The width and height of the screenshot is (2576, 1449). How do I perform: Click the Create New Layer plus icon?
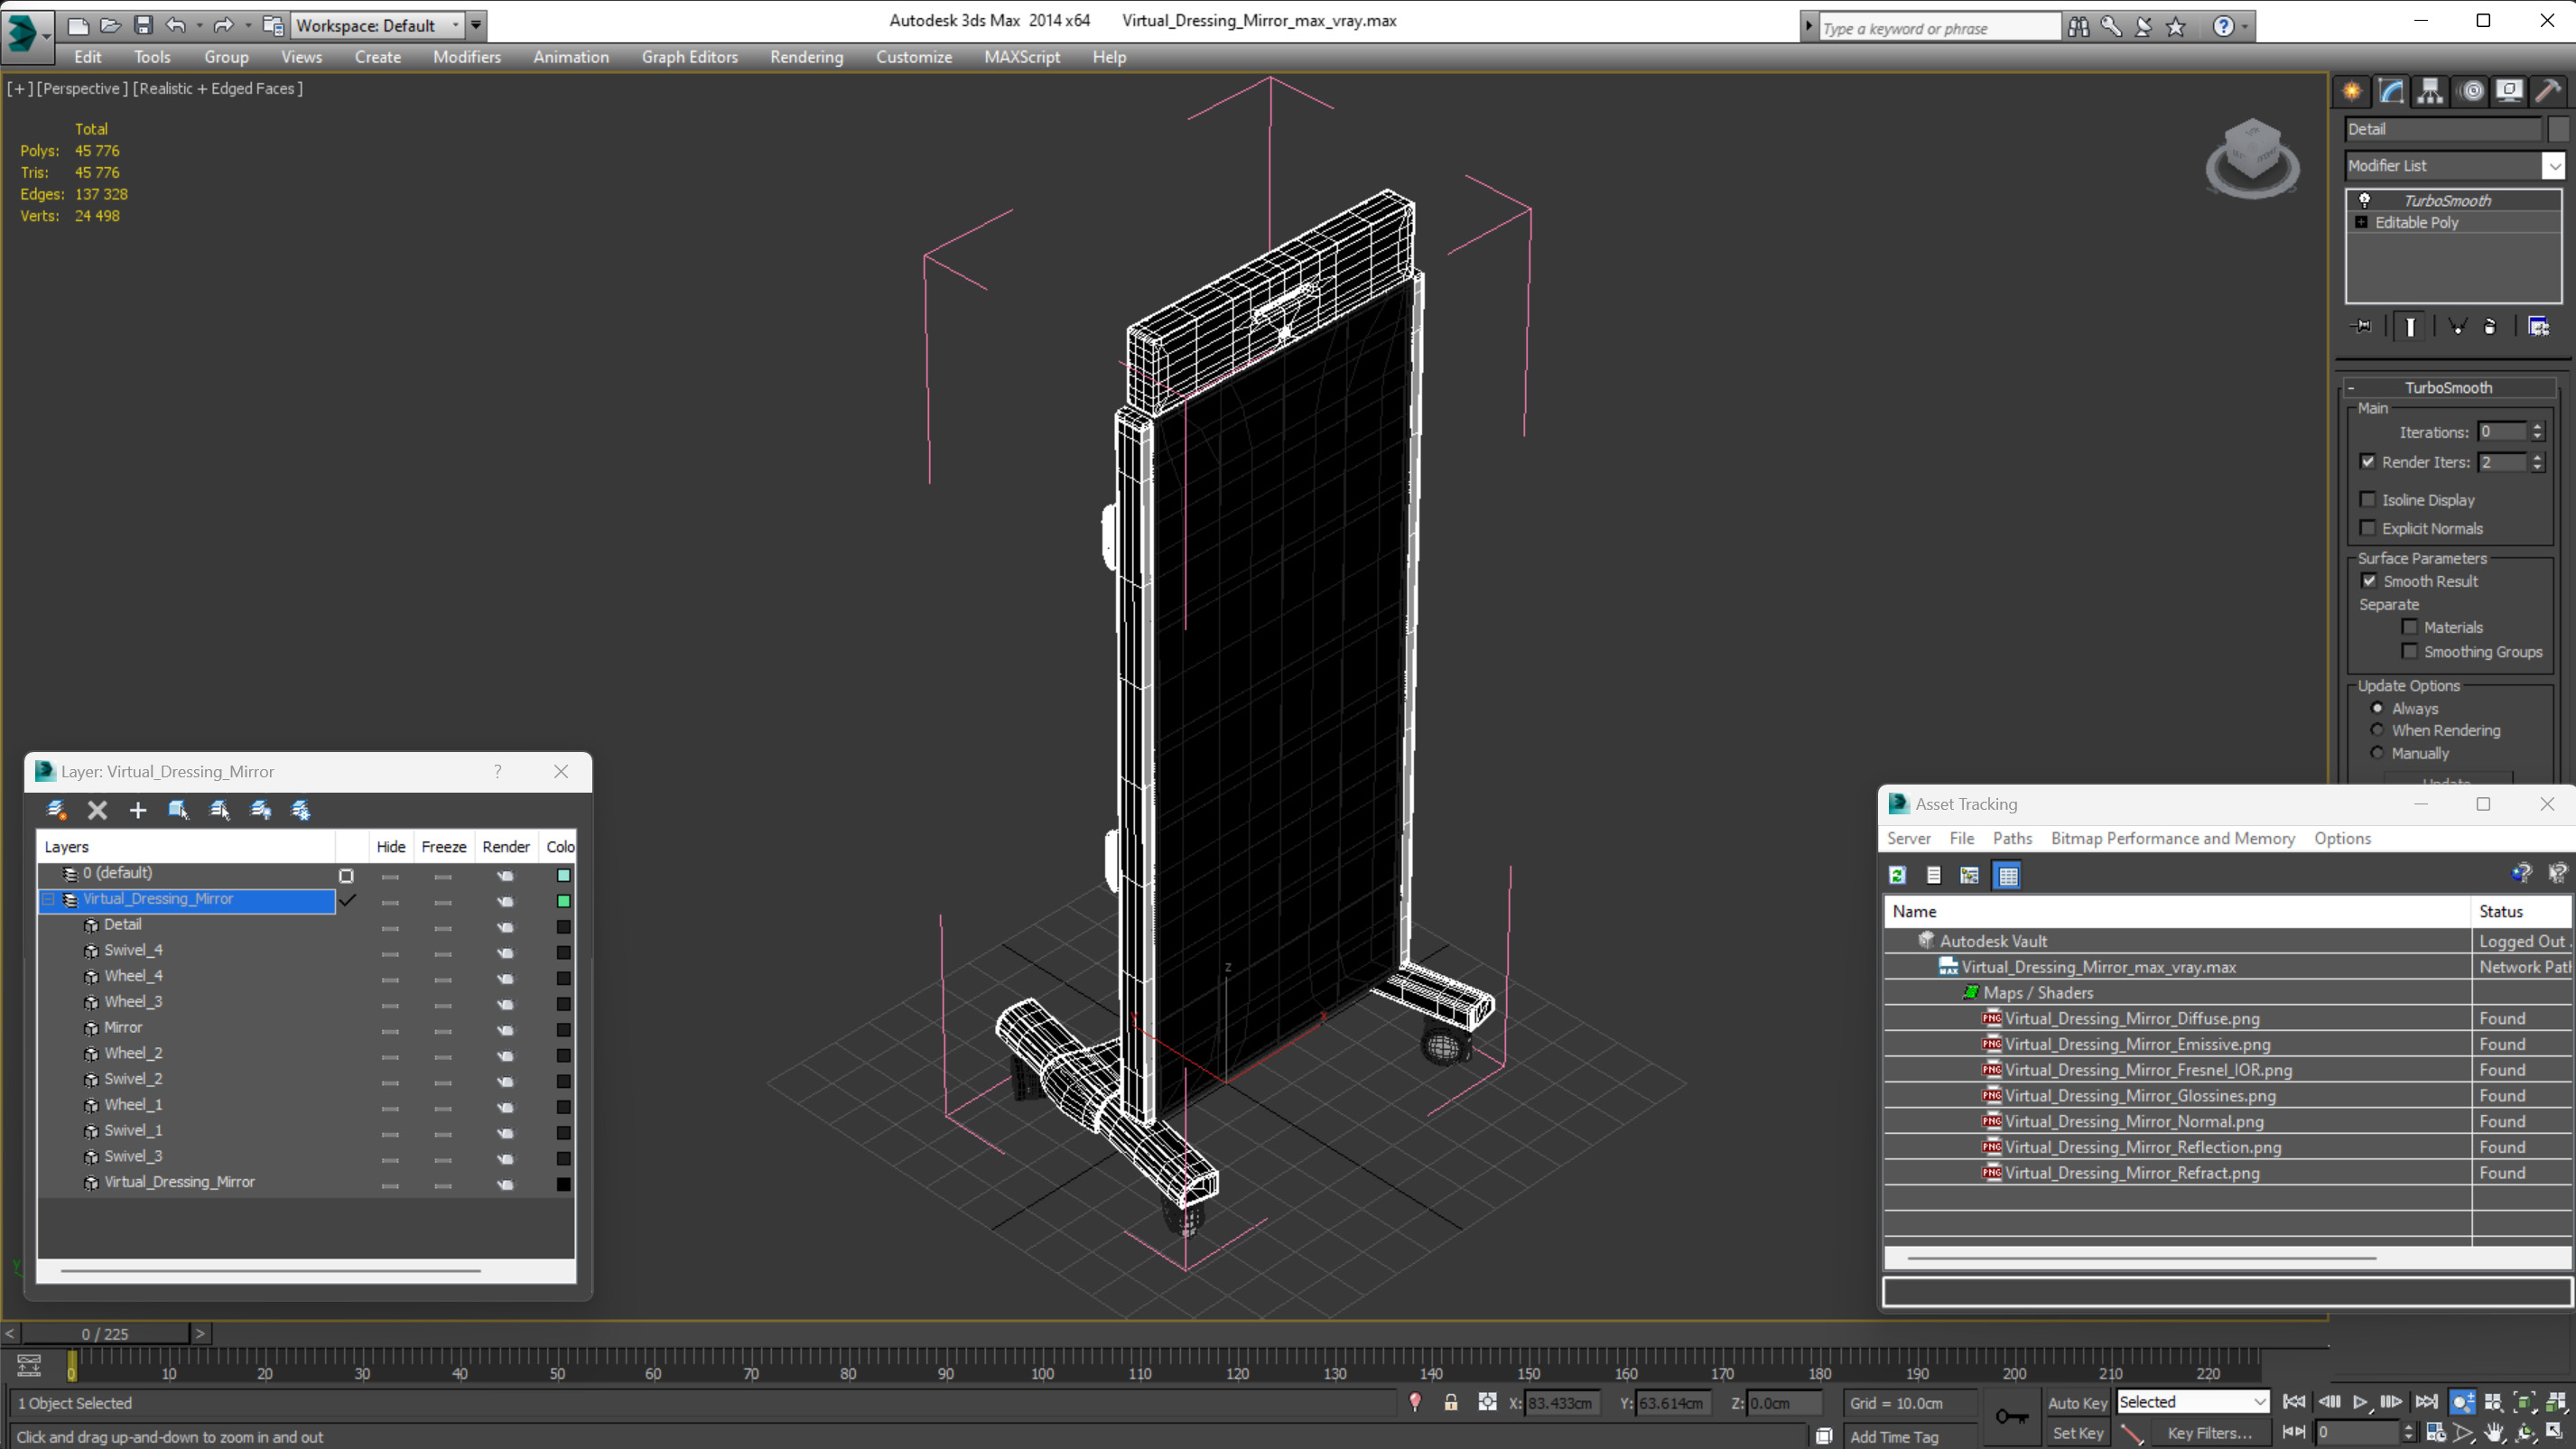click(138, 810)
